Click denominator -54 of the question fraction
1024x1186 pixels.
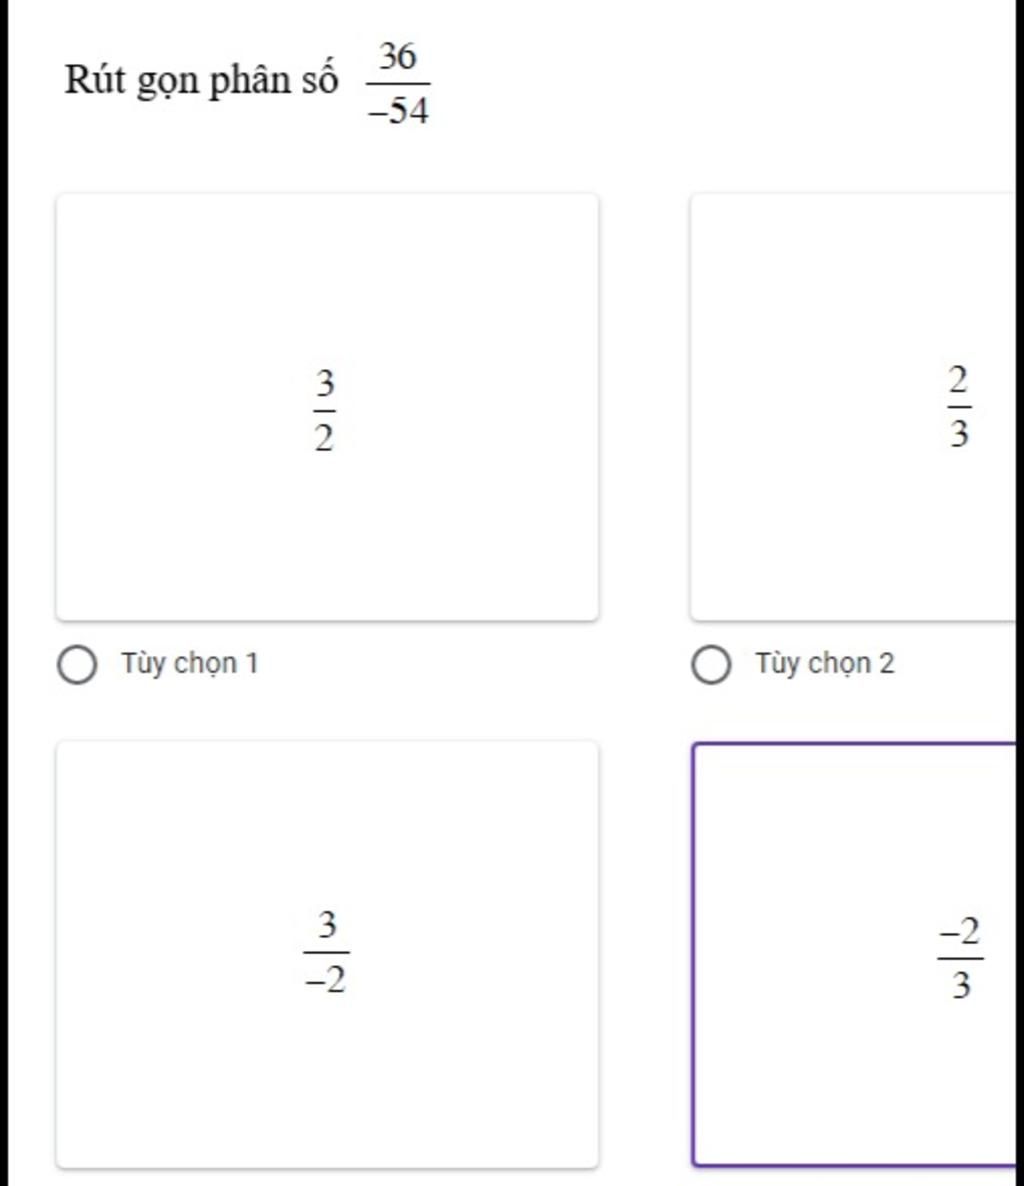[x=399, y=110]
